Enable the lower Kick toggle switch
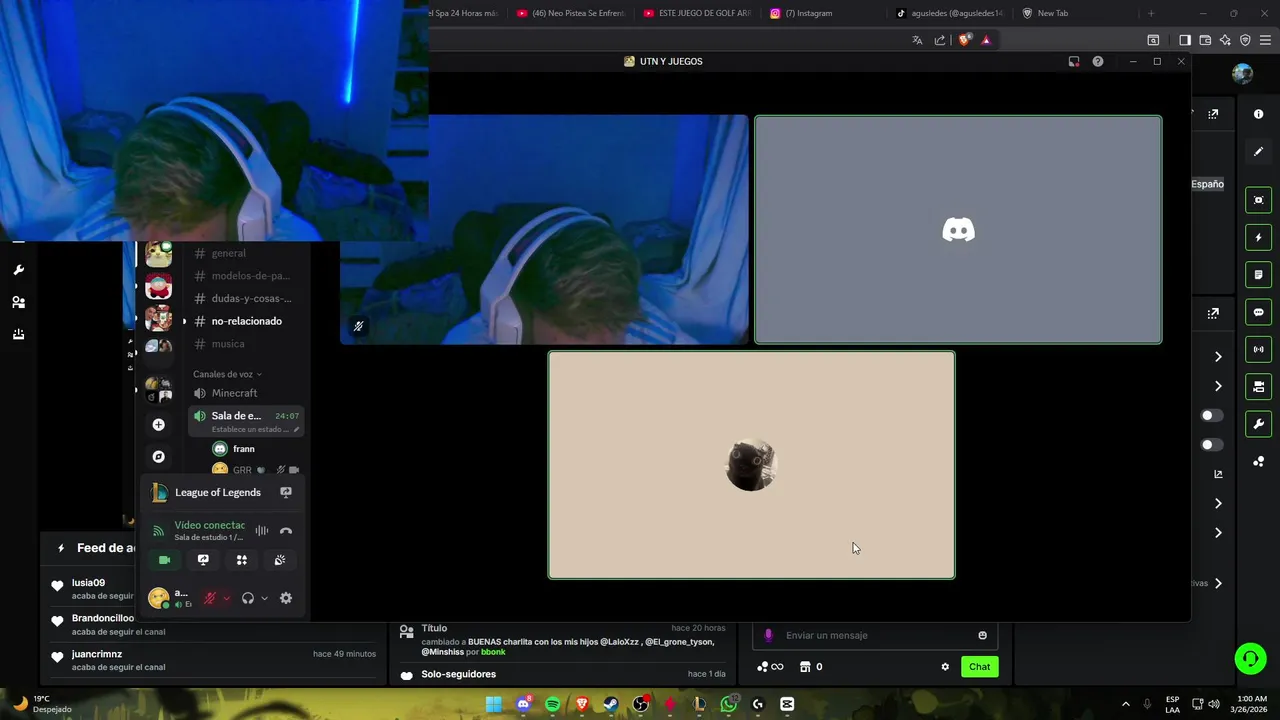This screenshot has height=720, width=1280. tap(1211, 445)
